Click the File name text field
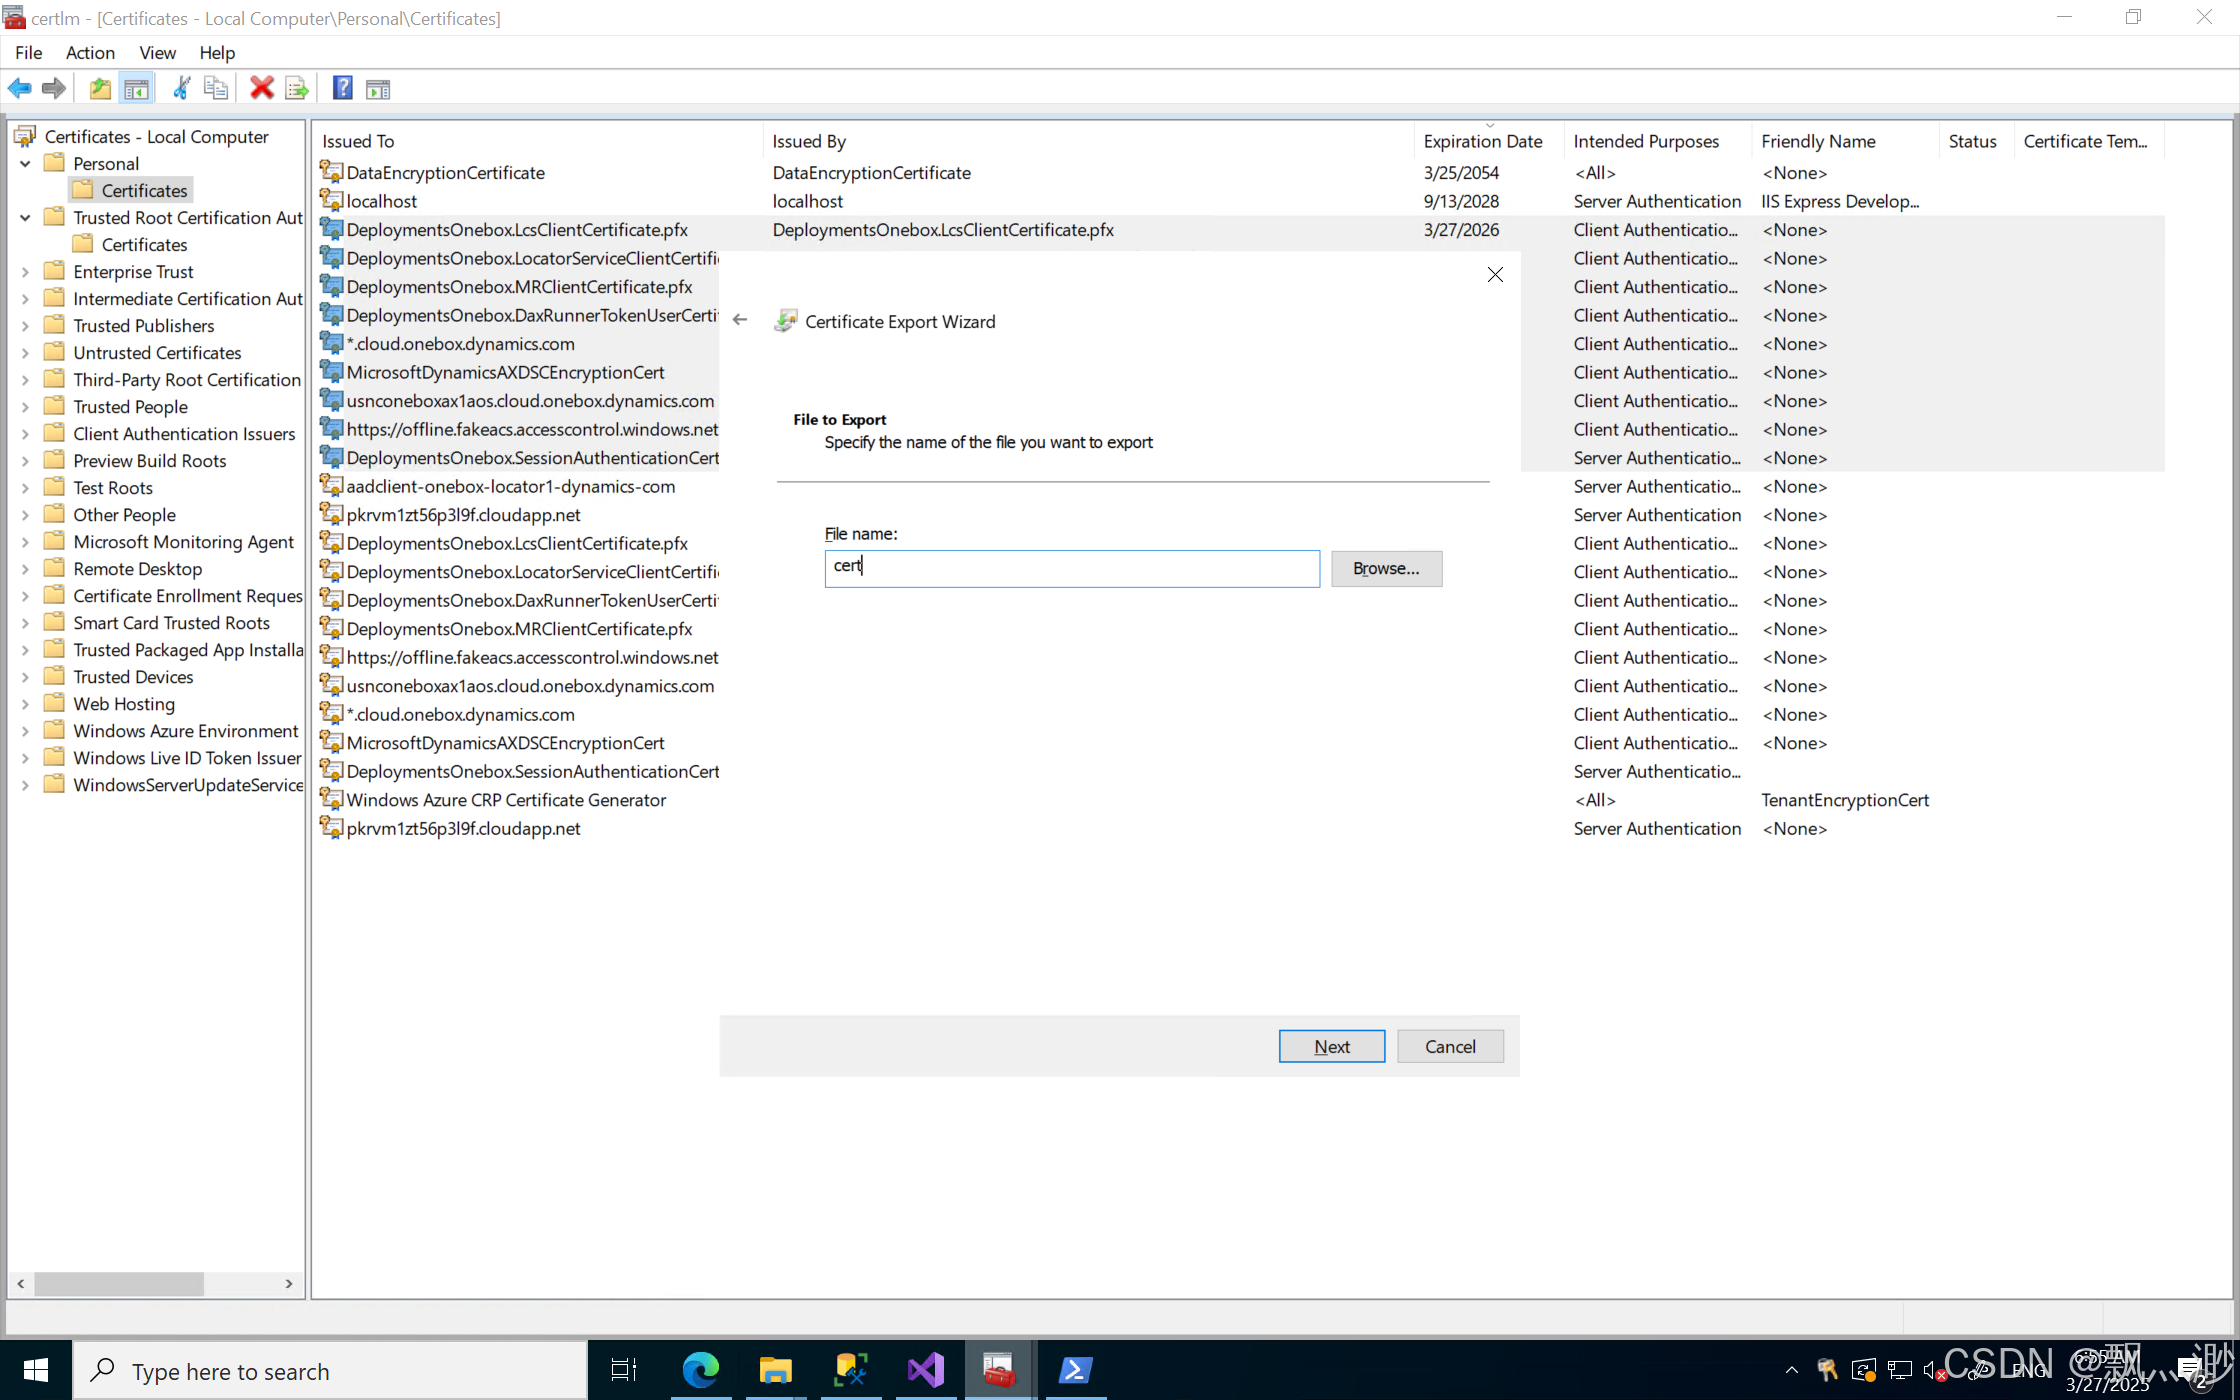2240x1400 pixels. (x=1071, y=569)
